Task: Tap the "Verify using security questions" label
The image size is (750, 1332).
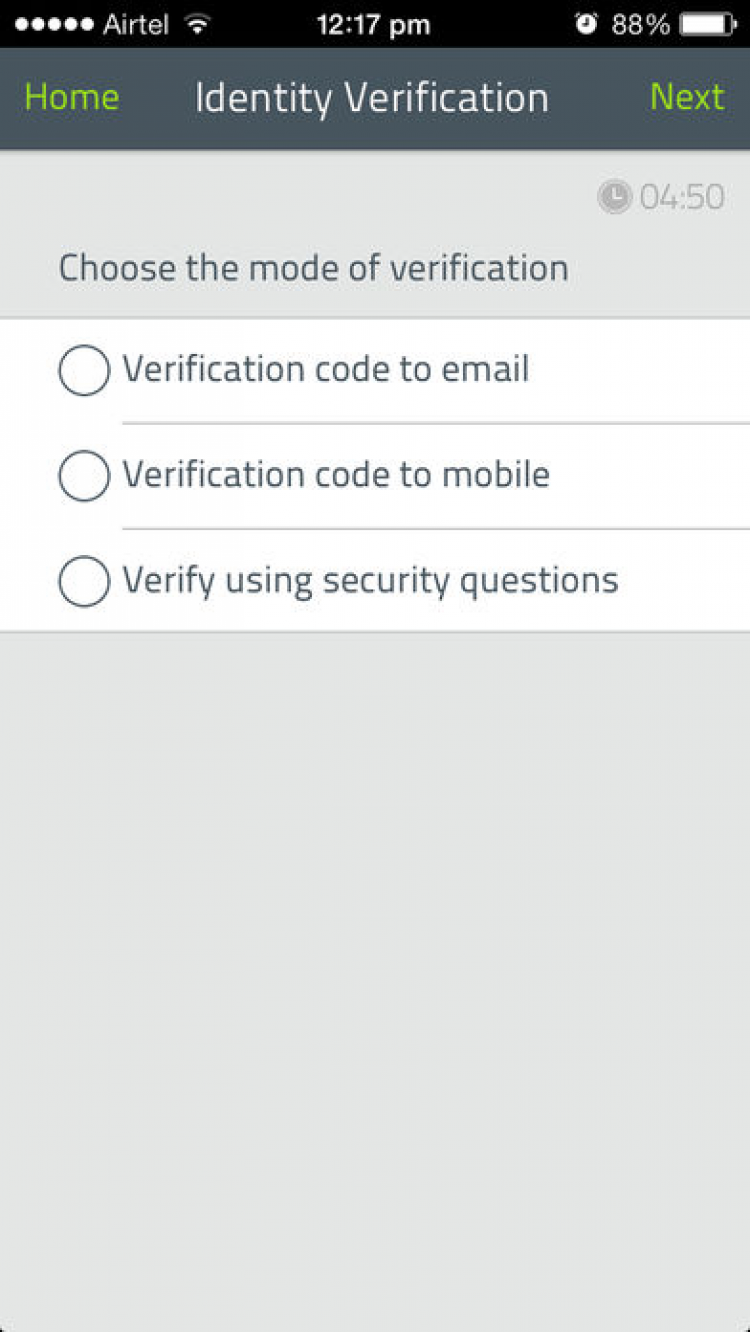Action: pos(370,580)
